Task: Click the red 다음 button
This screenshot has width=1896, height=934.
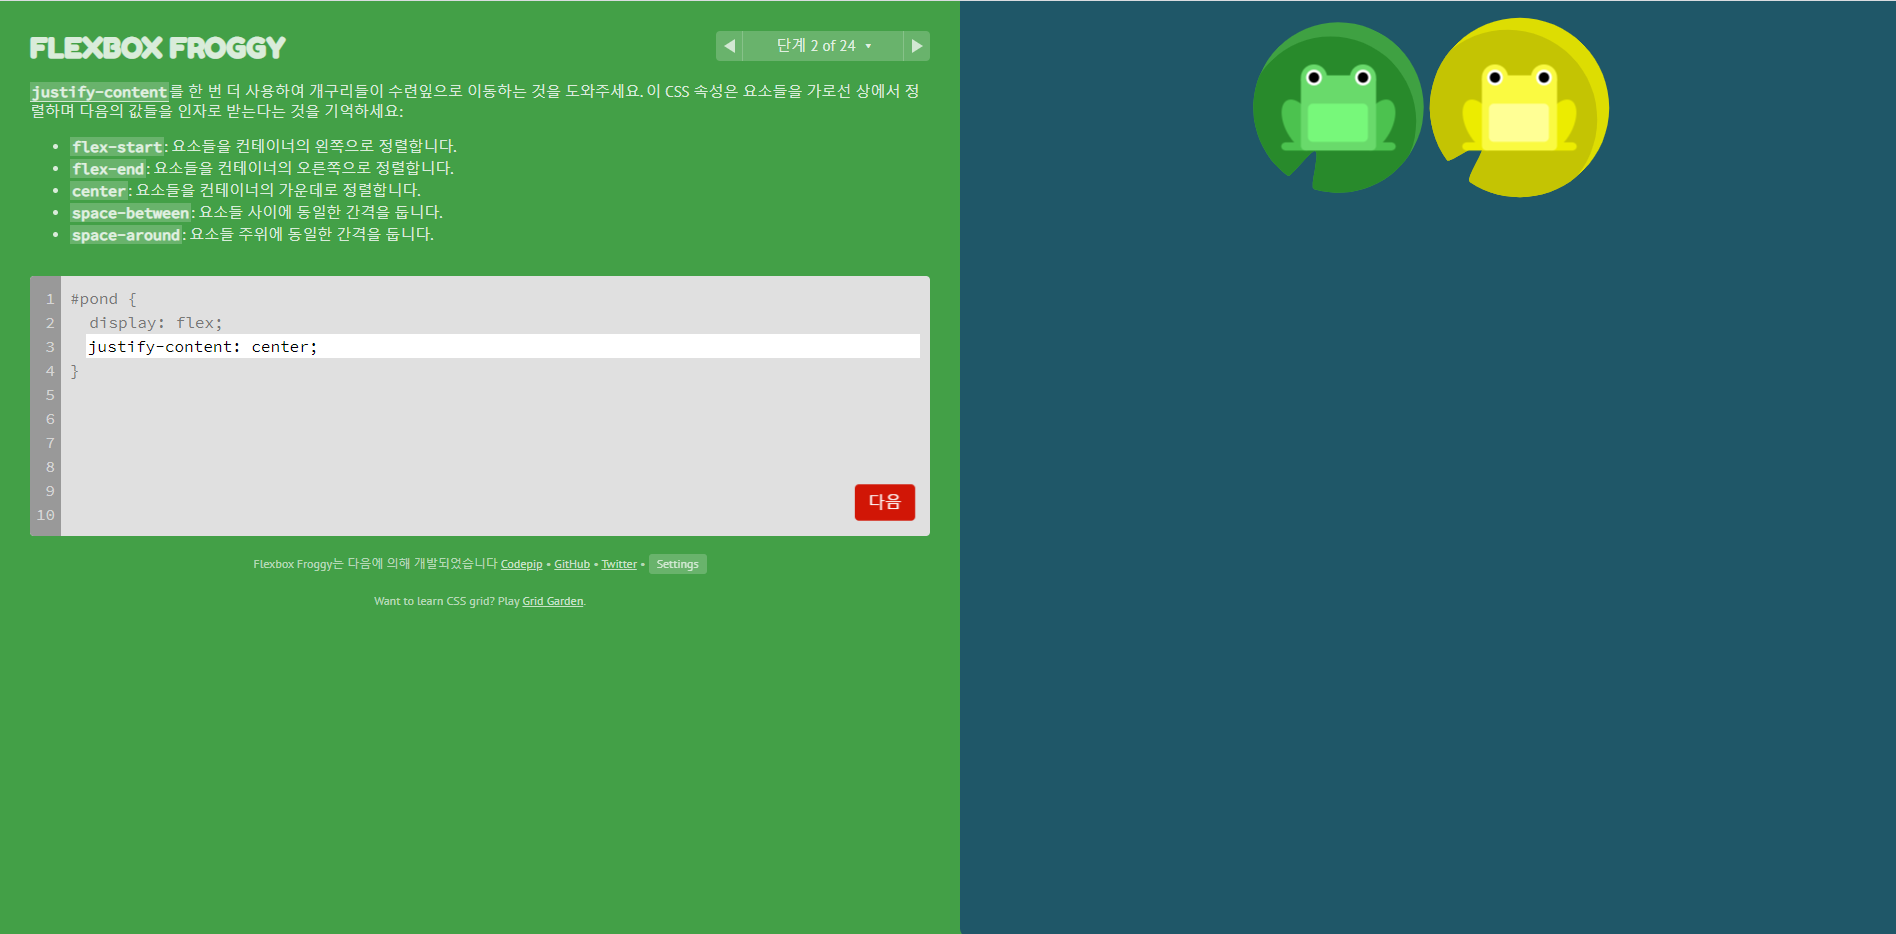Action: click(x=885, y=502)
